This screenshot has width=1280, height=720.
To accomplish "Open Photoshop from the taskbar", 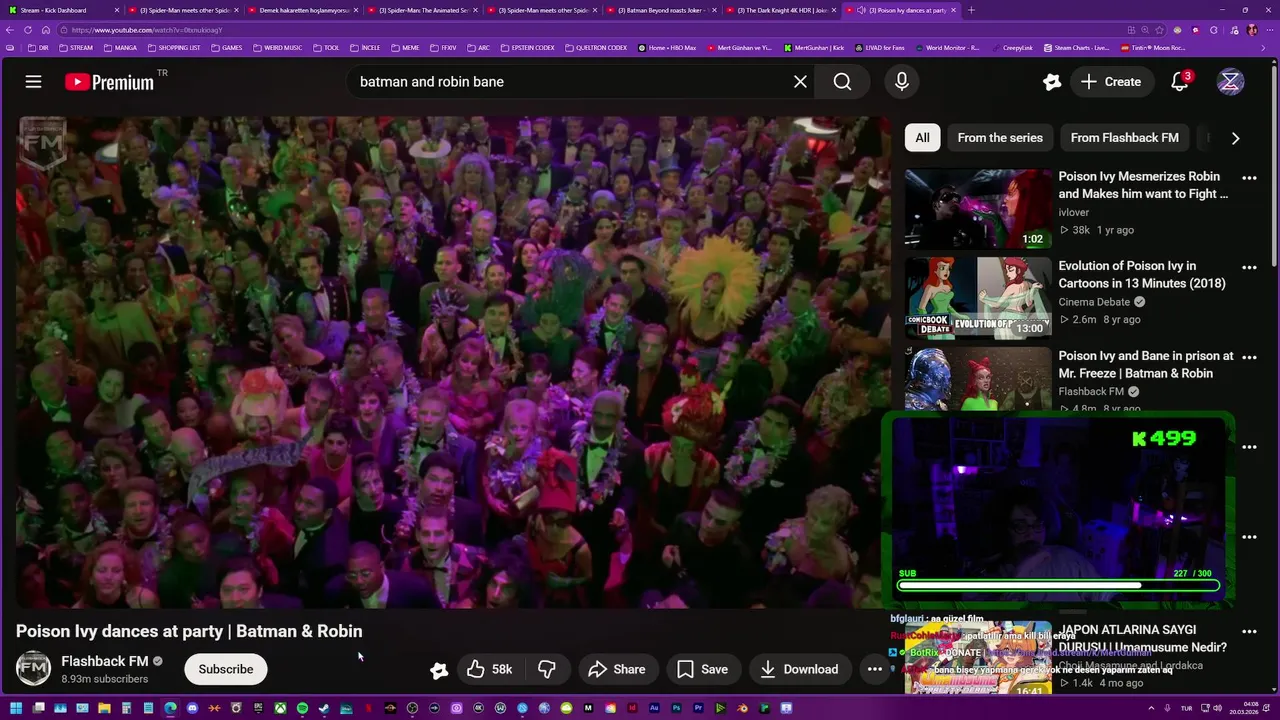I will click(676, 709).
